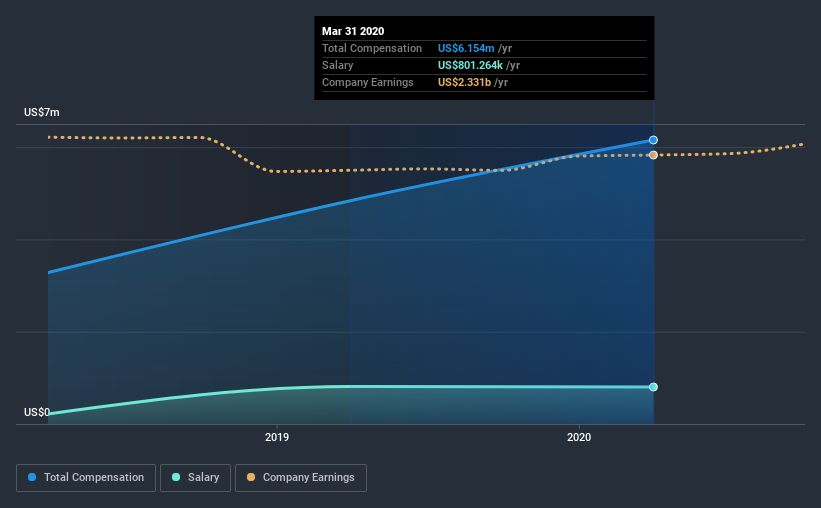This screenshot has height=508, width=821.
Task: Toggle the Salary legend button
Action: [195, 478]
